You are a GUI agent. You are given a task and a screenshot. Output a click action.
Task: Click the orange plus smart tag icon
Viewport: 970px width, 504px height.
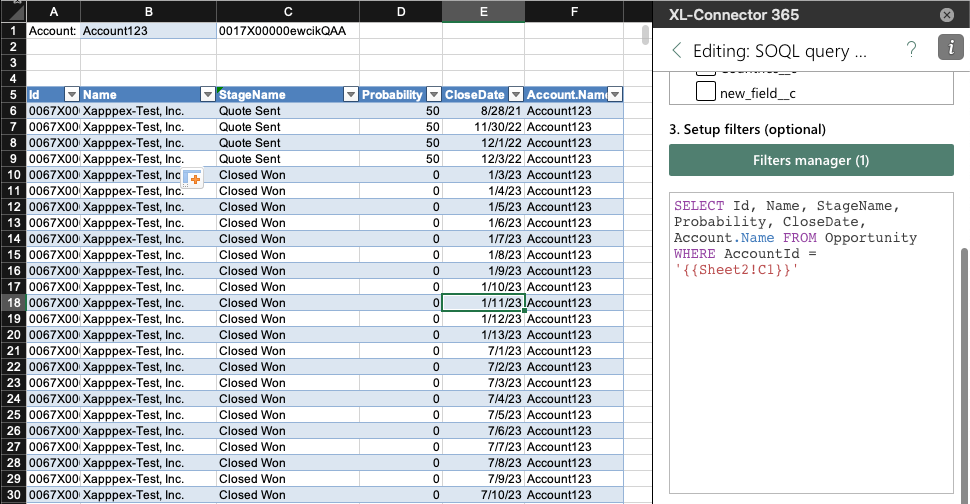click(x=194, y=179)
